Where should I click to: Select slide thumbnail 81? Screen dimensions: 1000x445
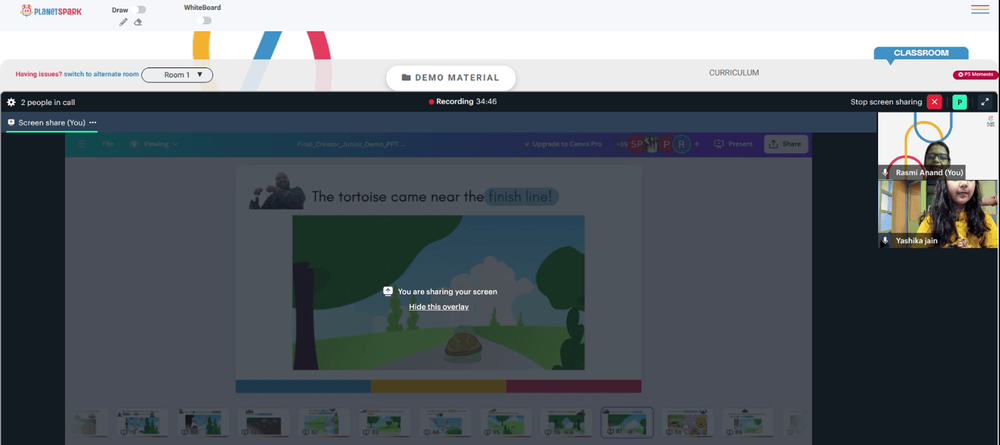pyautogui.click(x=263, y=423)
